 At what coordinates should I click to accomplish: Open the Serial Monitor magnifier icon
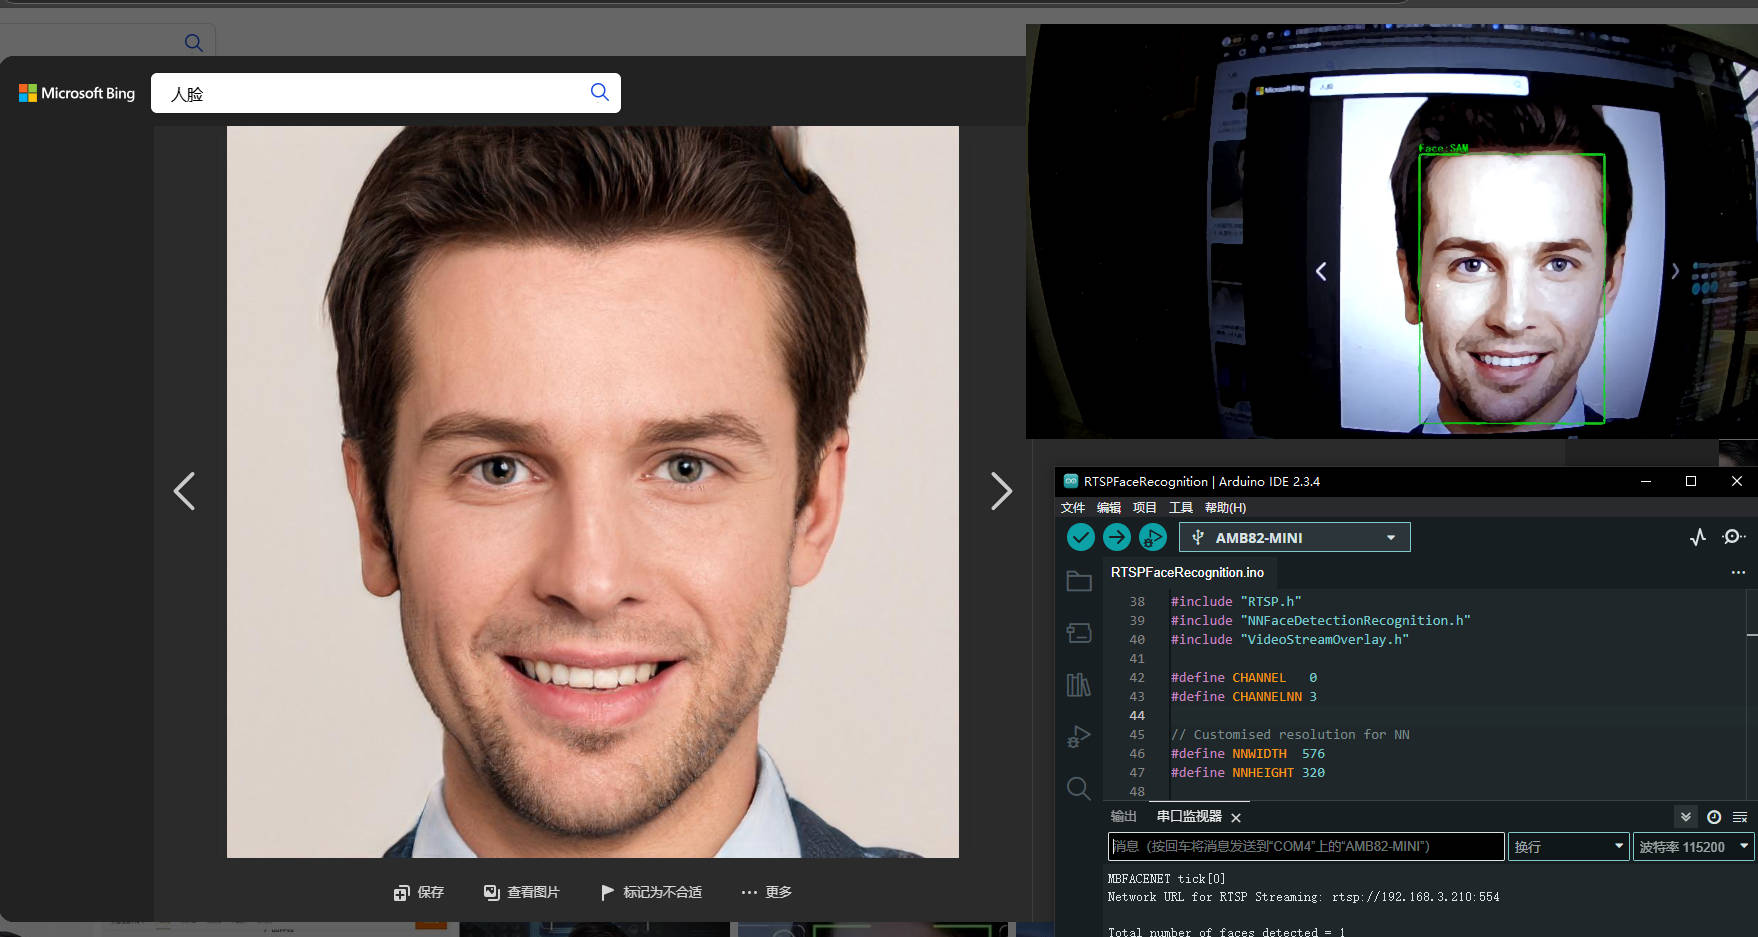click(x=1733, y=537)
